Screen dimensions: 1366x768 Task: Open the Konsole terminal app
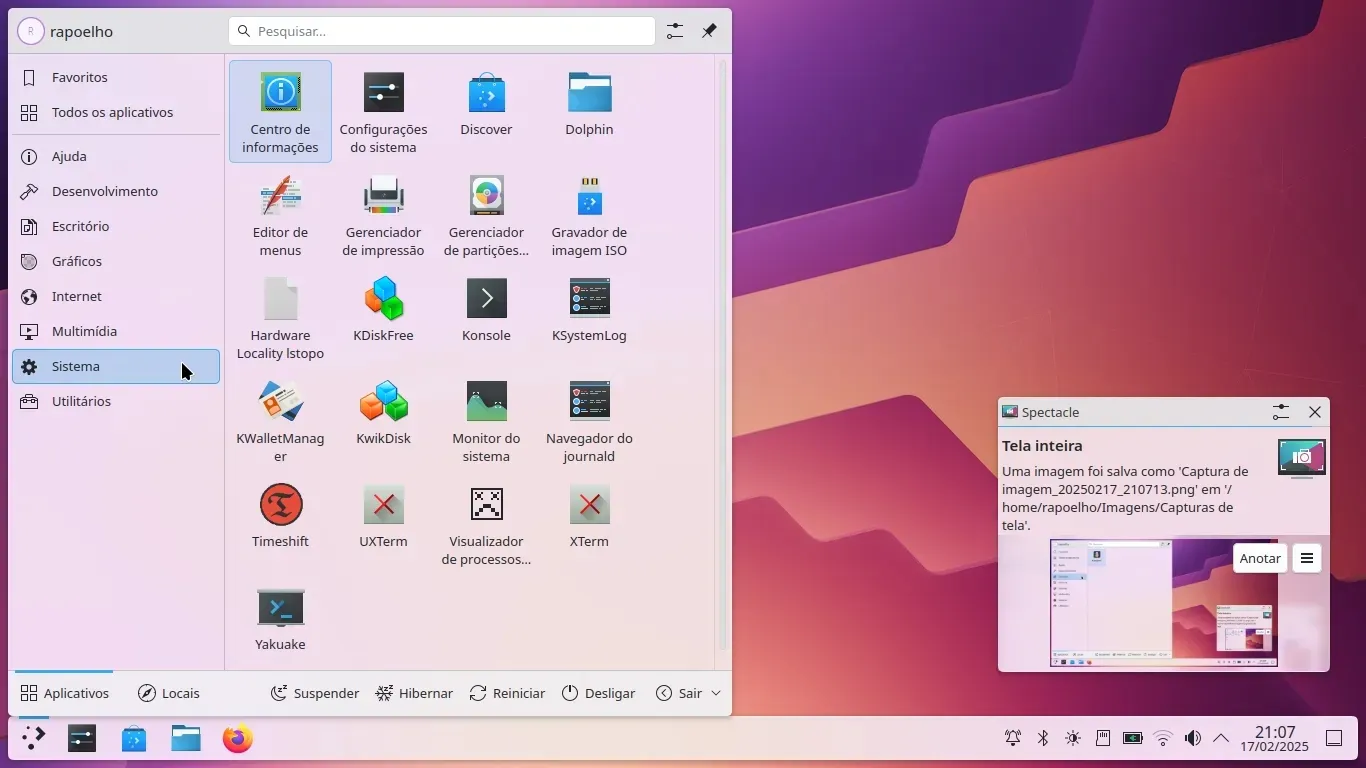pyautogui.click(x=486, y=310)
